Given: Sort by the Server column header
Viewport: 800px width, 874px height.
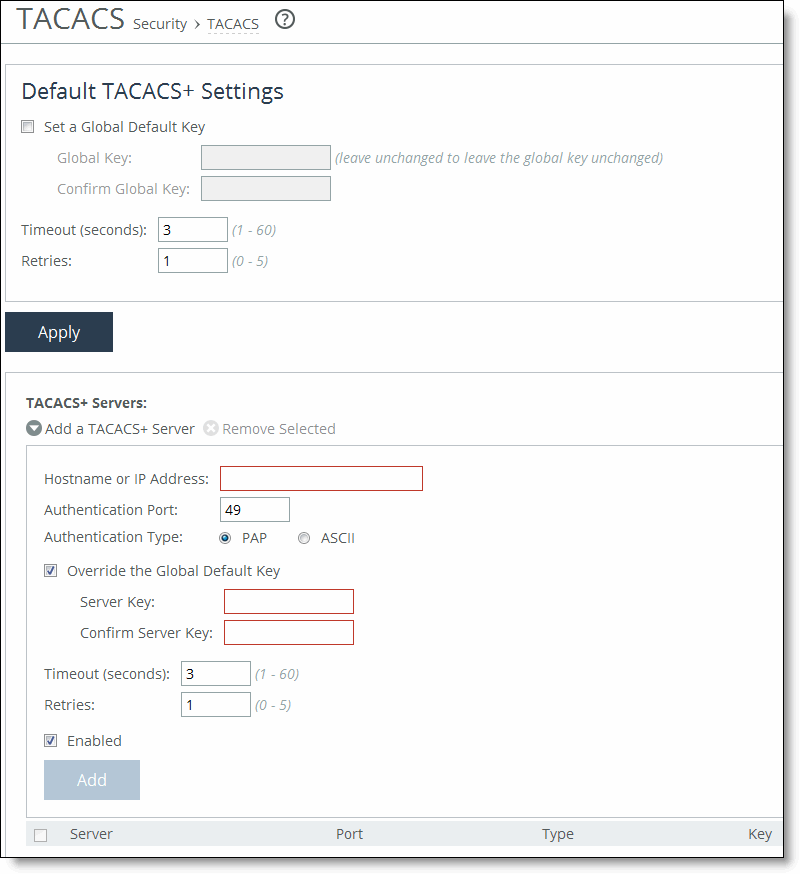Looking at the screenshot, I should [x=91, y=834].
